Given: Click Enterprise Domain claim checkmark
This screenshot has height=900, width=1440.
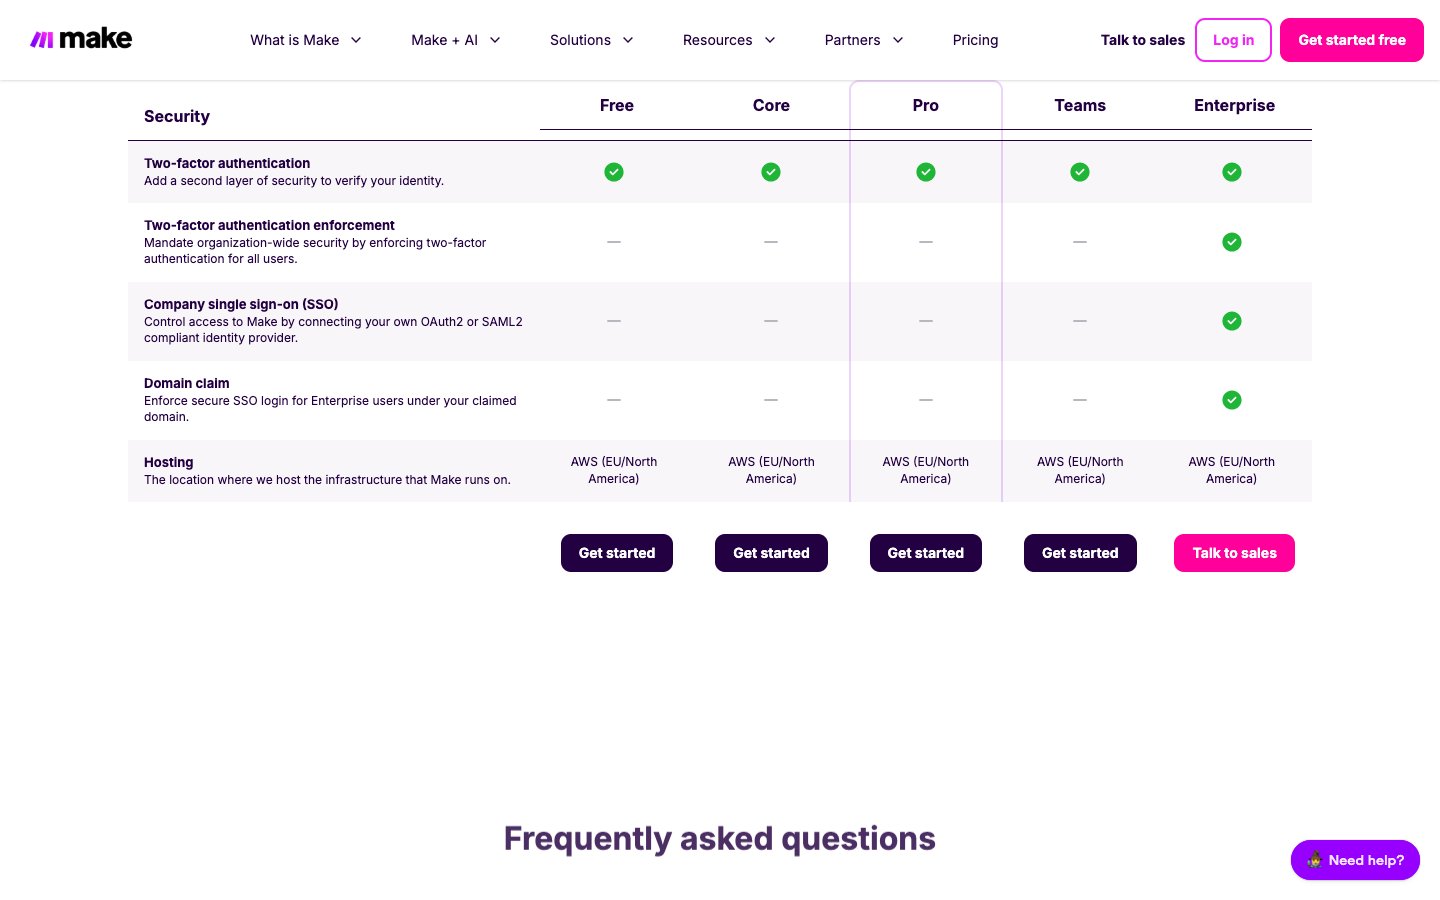Looking at the screenshot, I should click(x=1232, y=400).
